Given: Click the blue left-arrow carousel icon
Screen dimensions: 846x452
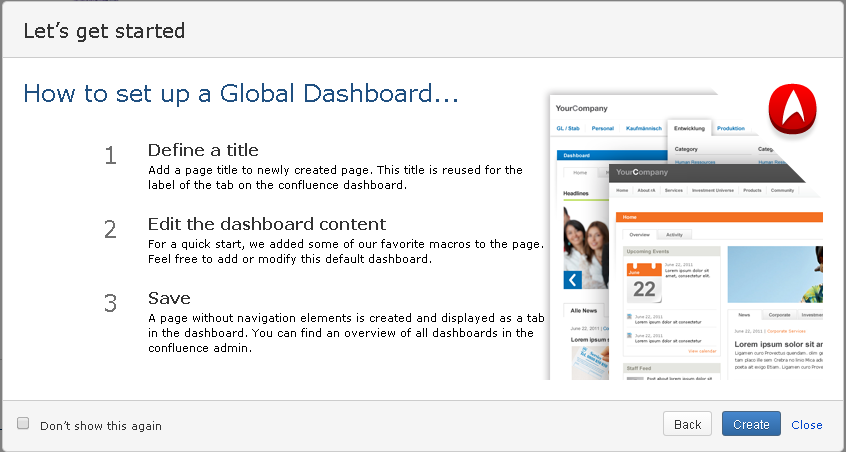Looking at the screenshot, I should coord(573,280).
